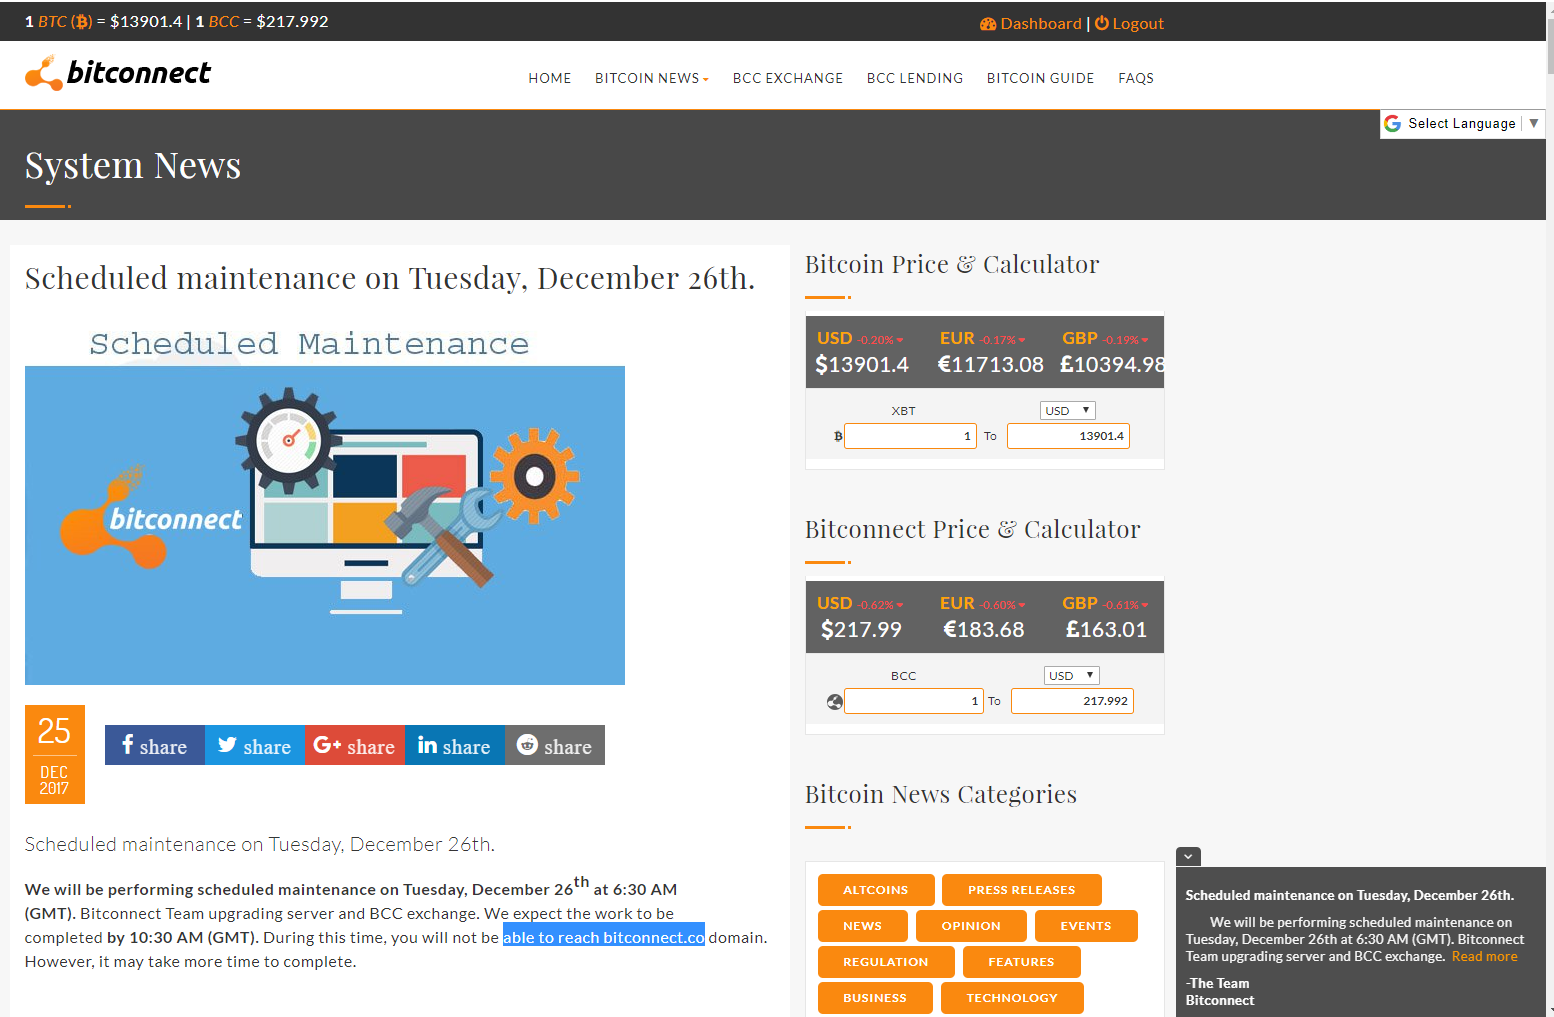Click the Opinion category button

(971, 926)
